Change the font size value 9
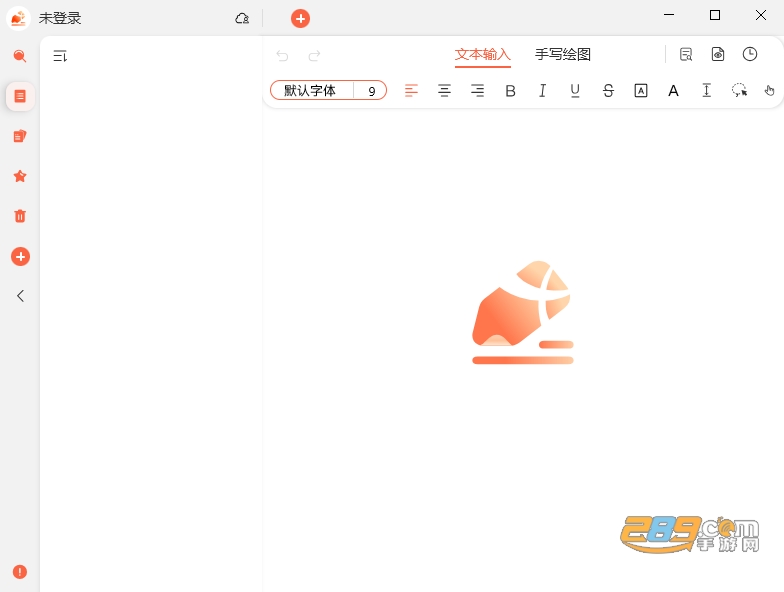The image size is (784, 592). [x=372, y=91]
